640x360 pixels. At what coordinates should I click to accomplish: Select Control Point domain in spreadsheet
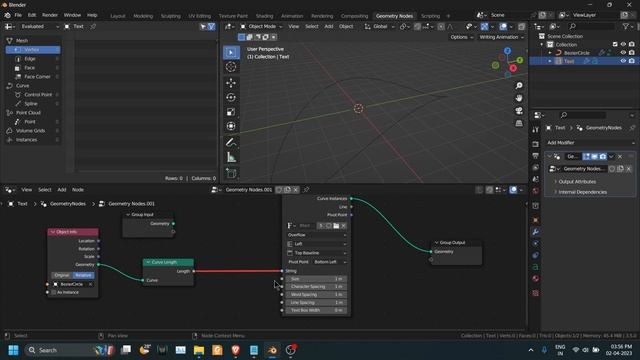click(37, 95)
